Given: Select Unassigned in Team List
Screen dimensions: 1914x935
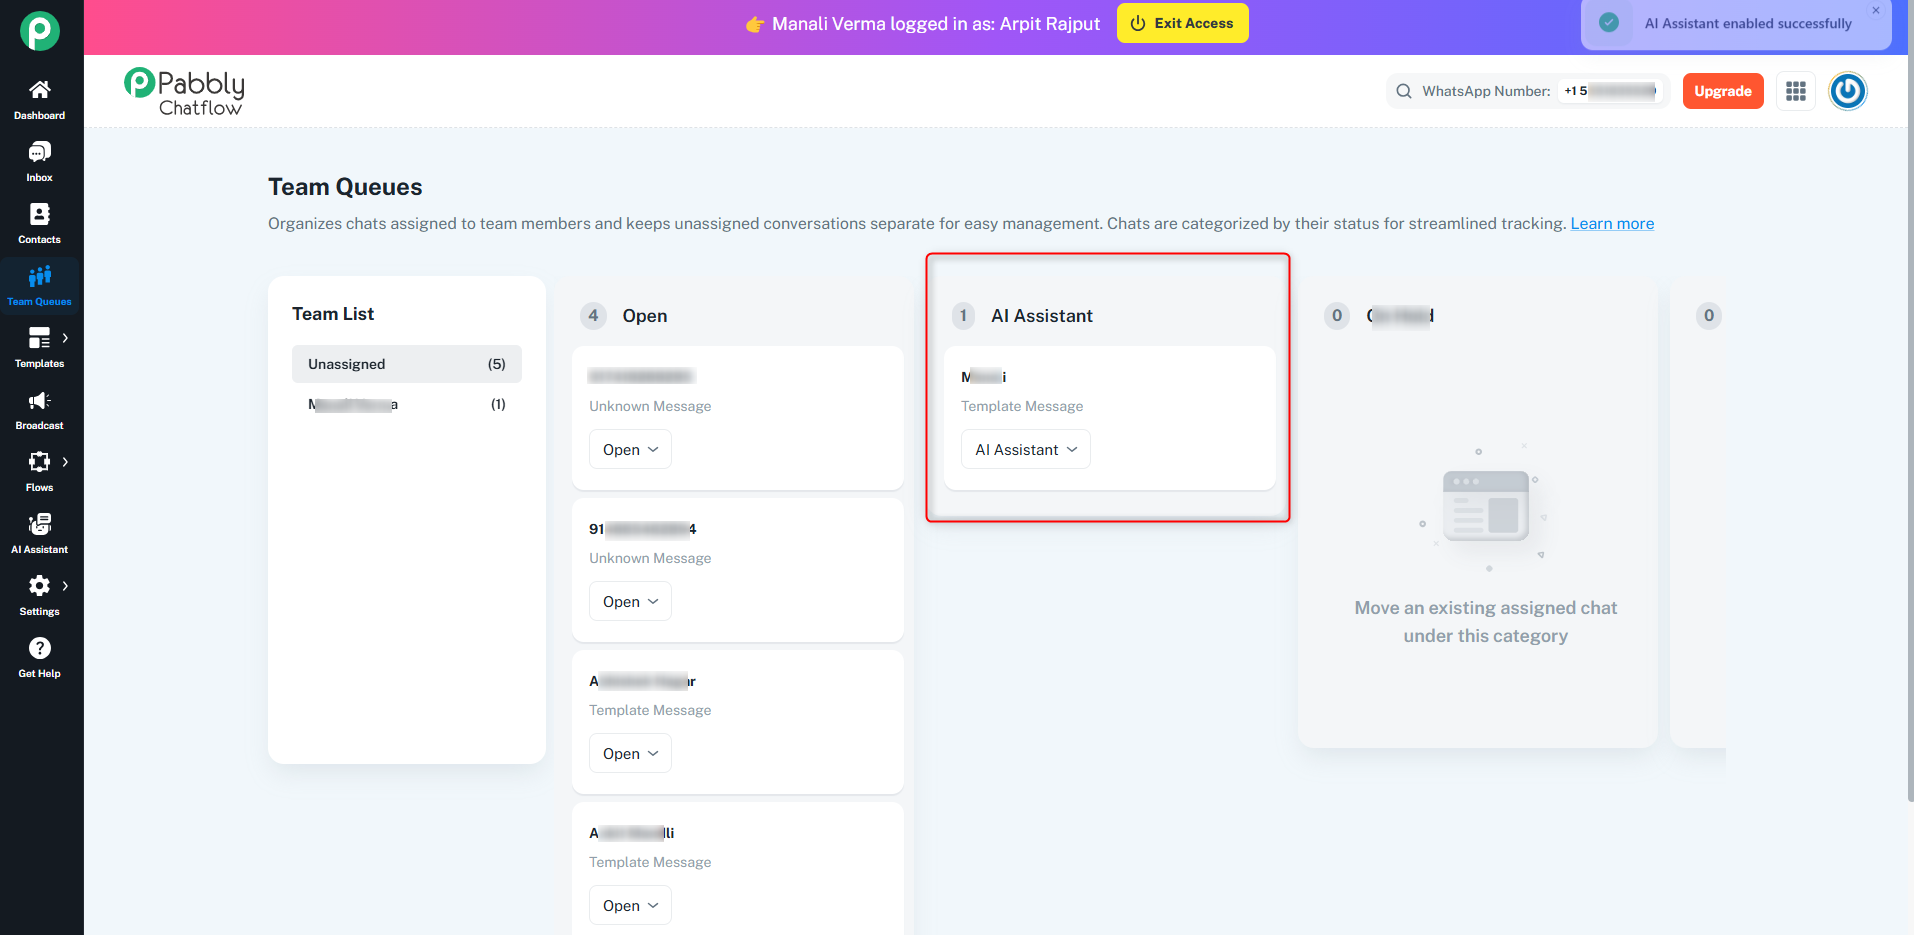Looking at the screenshot, I should (407, 364).
